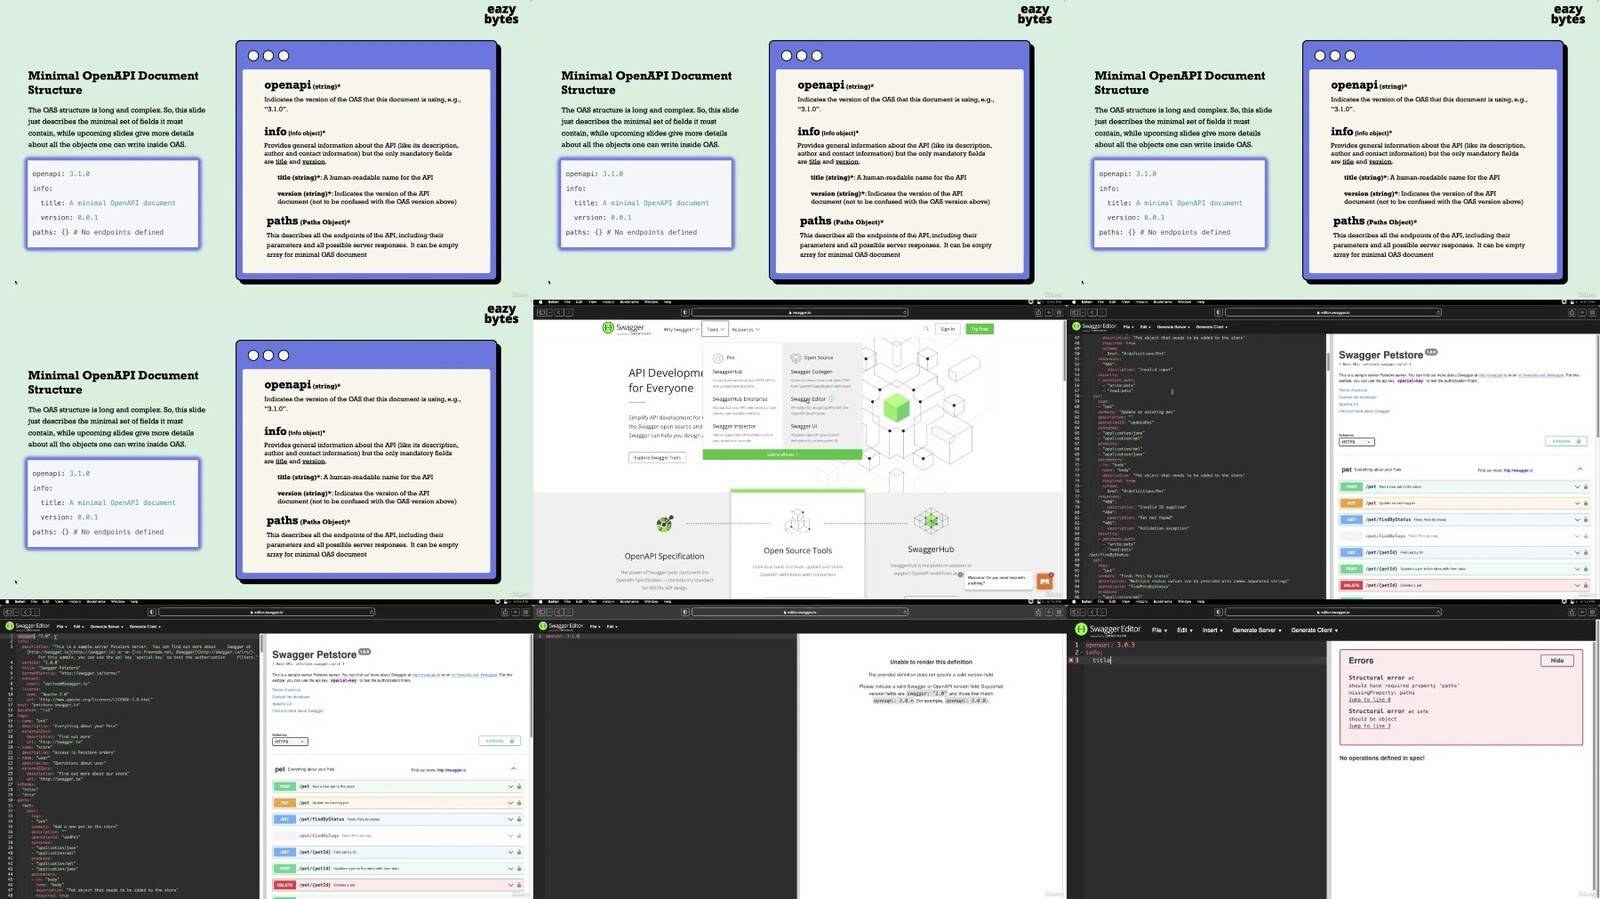The image size is (1600, 899).
Task: Click 'Find out more about Swagger' beside code line 47
Action: (x=1364, y=411)
